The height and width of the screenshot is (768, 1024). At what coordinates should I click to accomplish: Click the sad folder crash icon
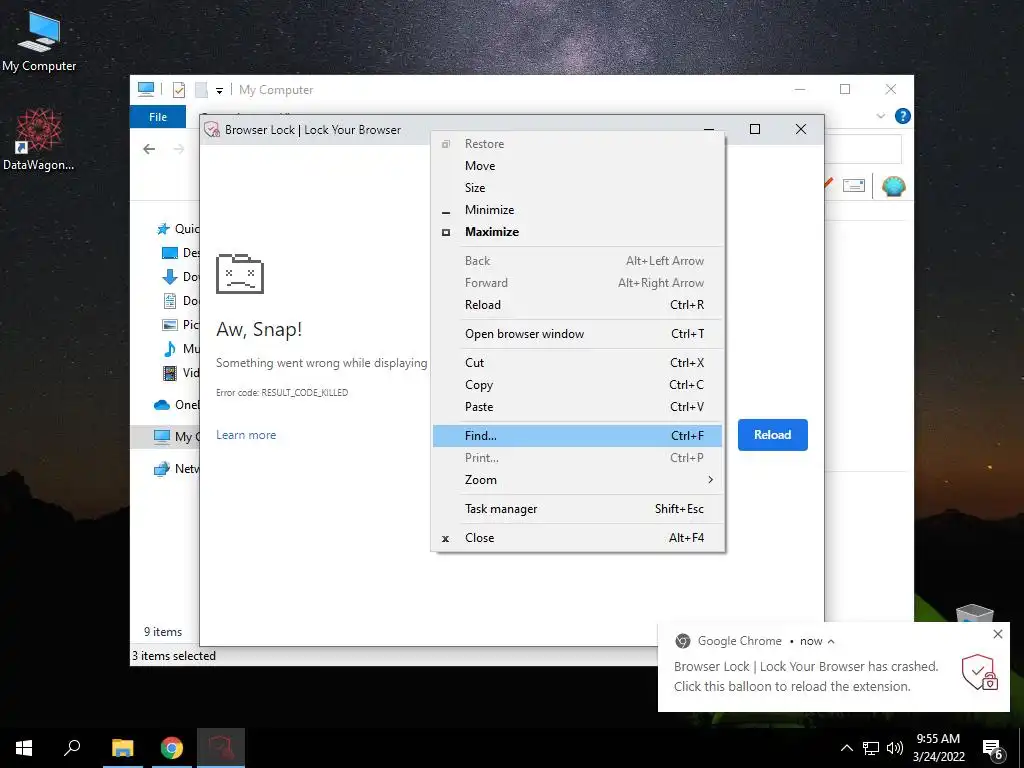pyautogui.click(x=240, y=274)
